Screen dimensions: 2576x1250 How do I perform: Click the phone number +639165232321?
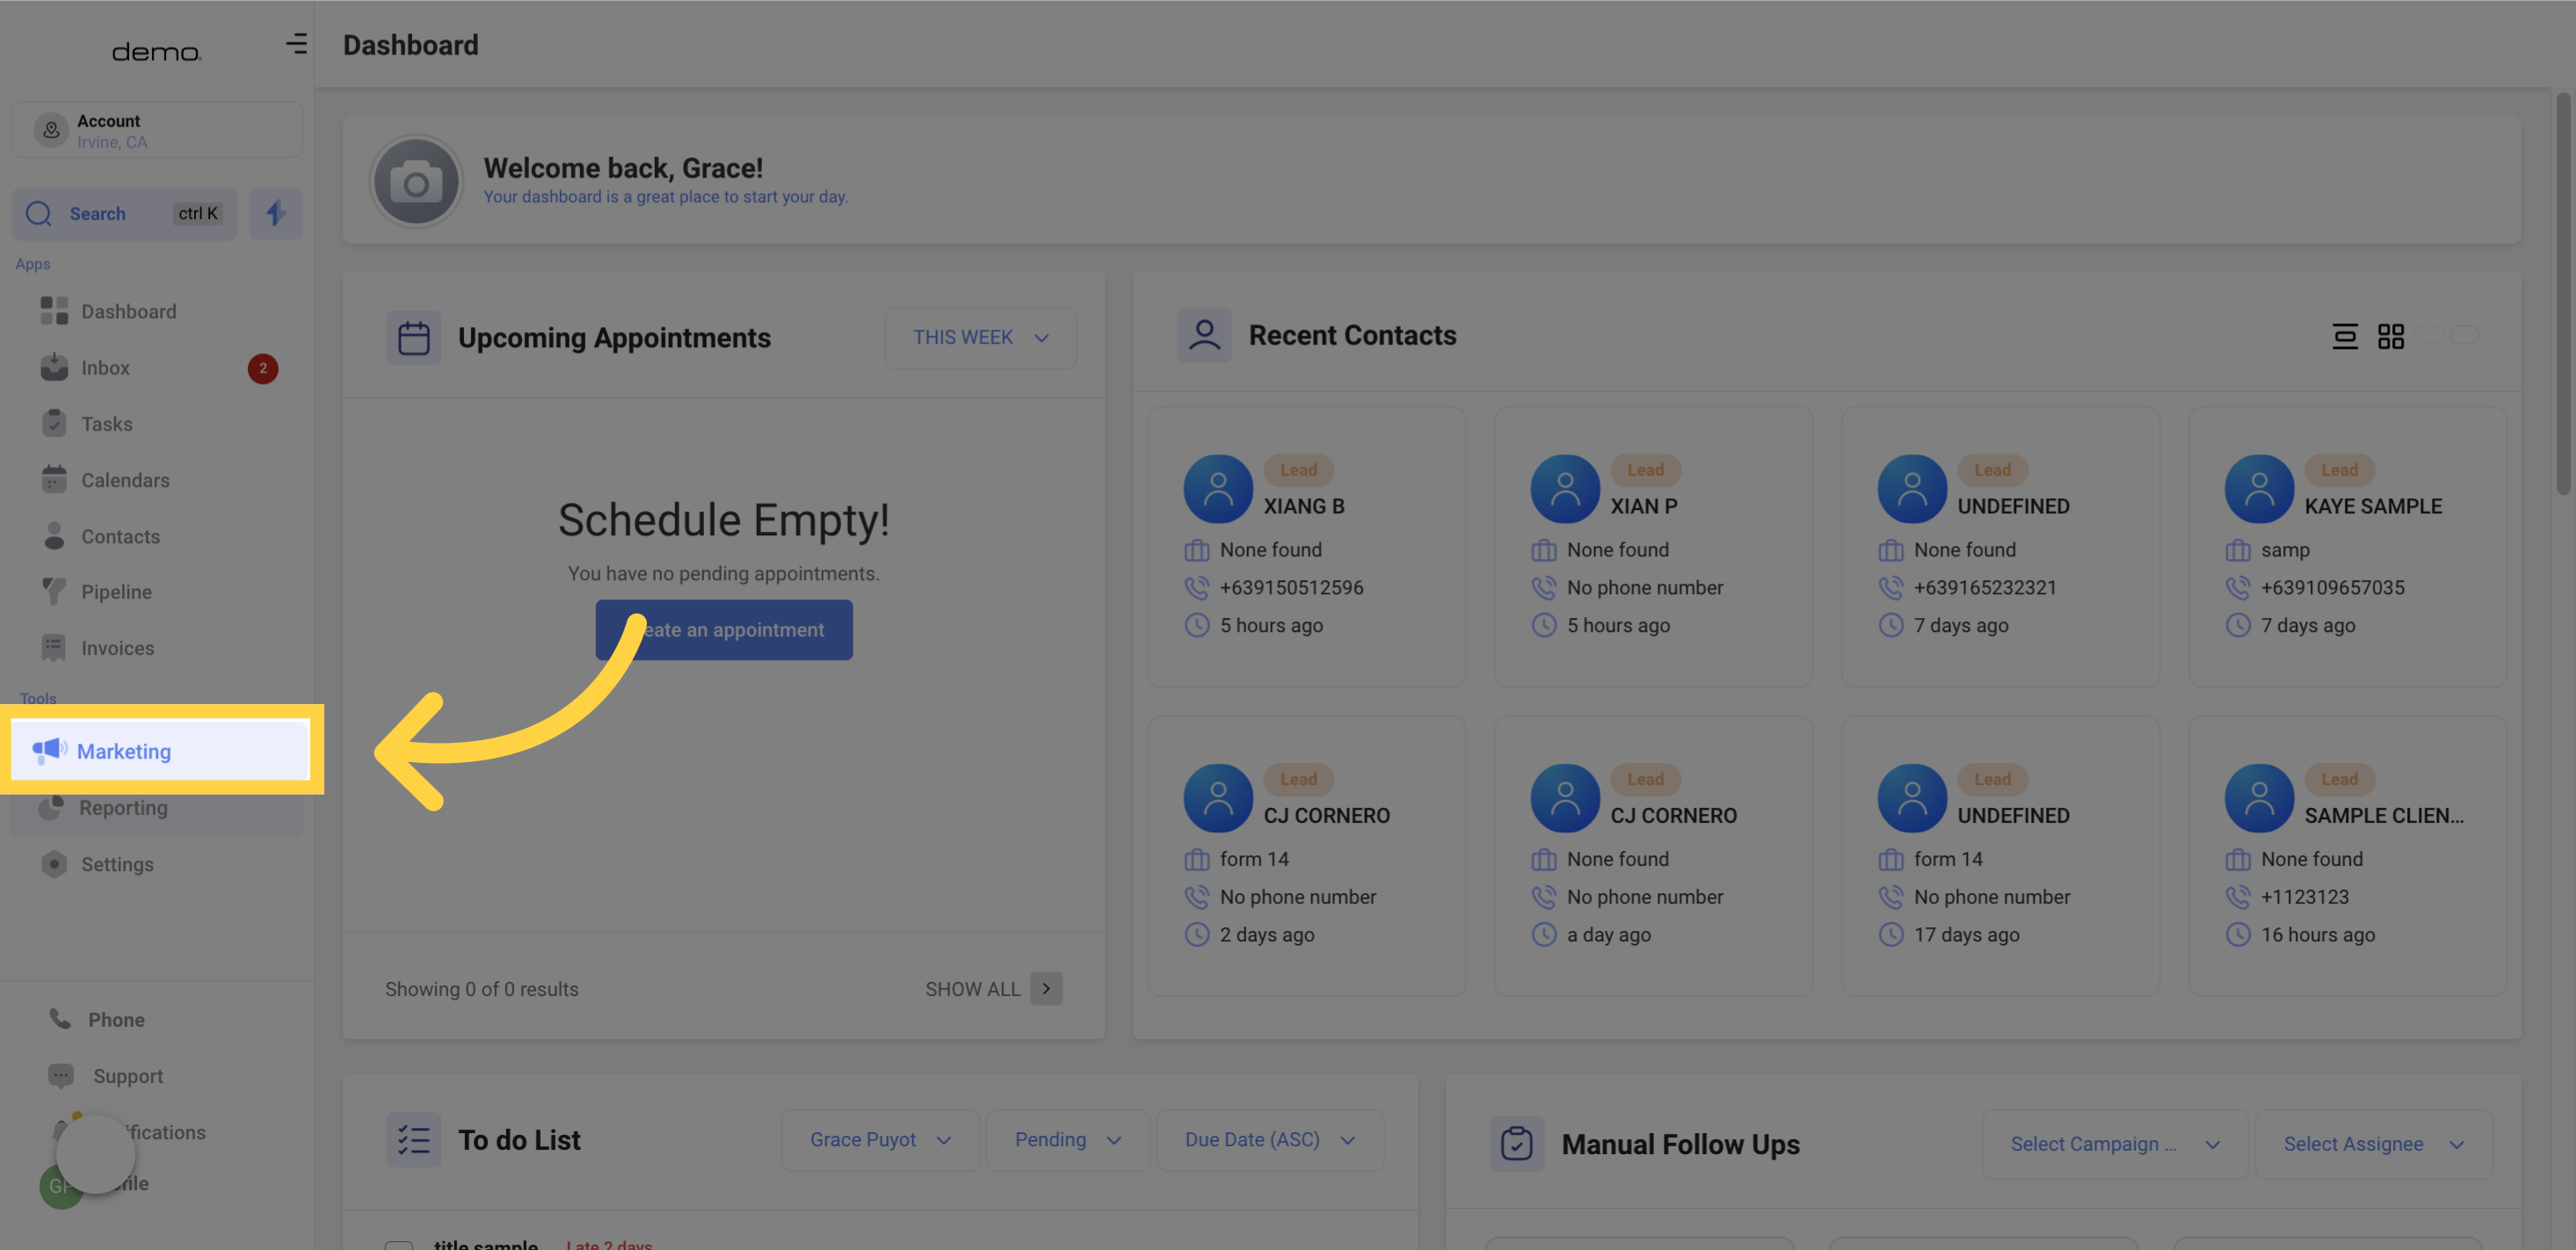pos(1985,588)
